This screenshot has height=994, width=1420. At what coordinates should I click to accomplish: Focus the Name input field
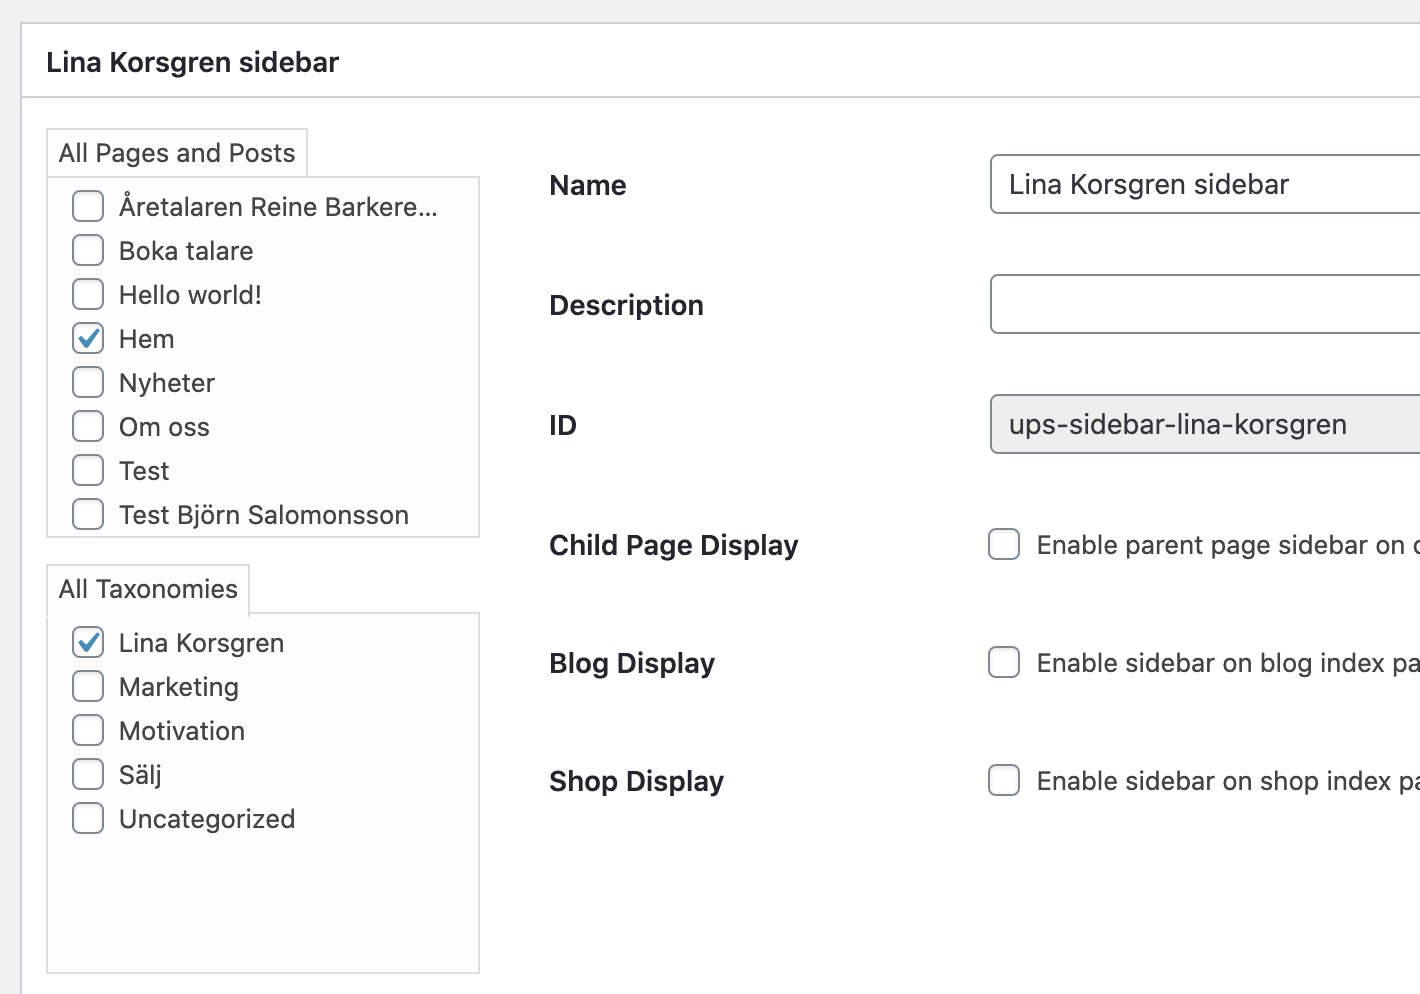1205,184
